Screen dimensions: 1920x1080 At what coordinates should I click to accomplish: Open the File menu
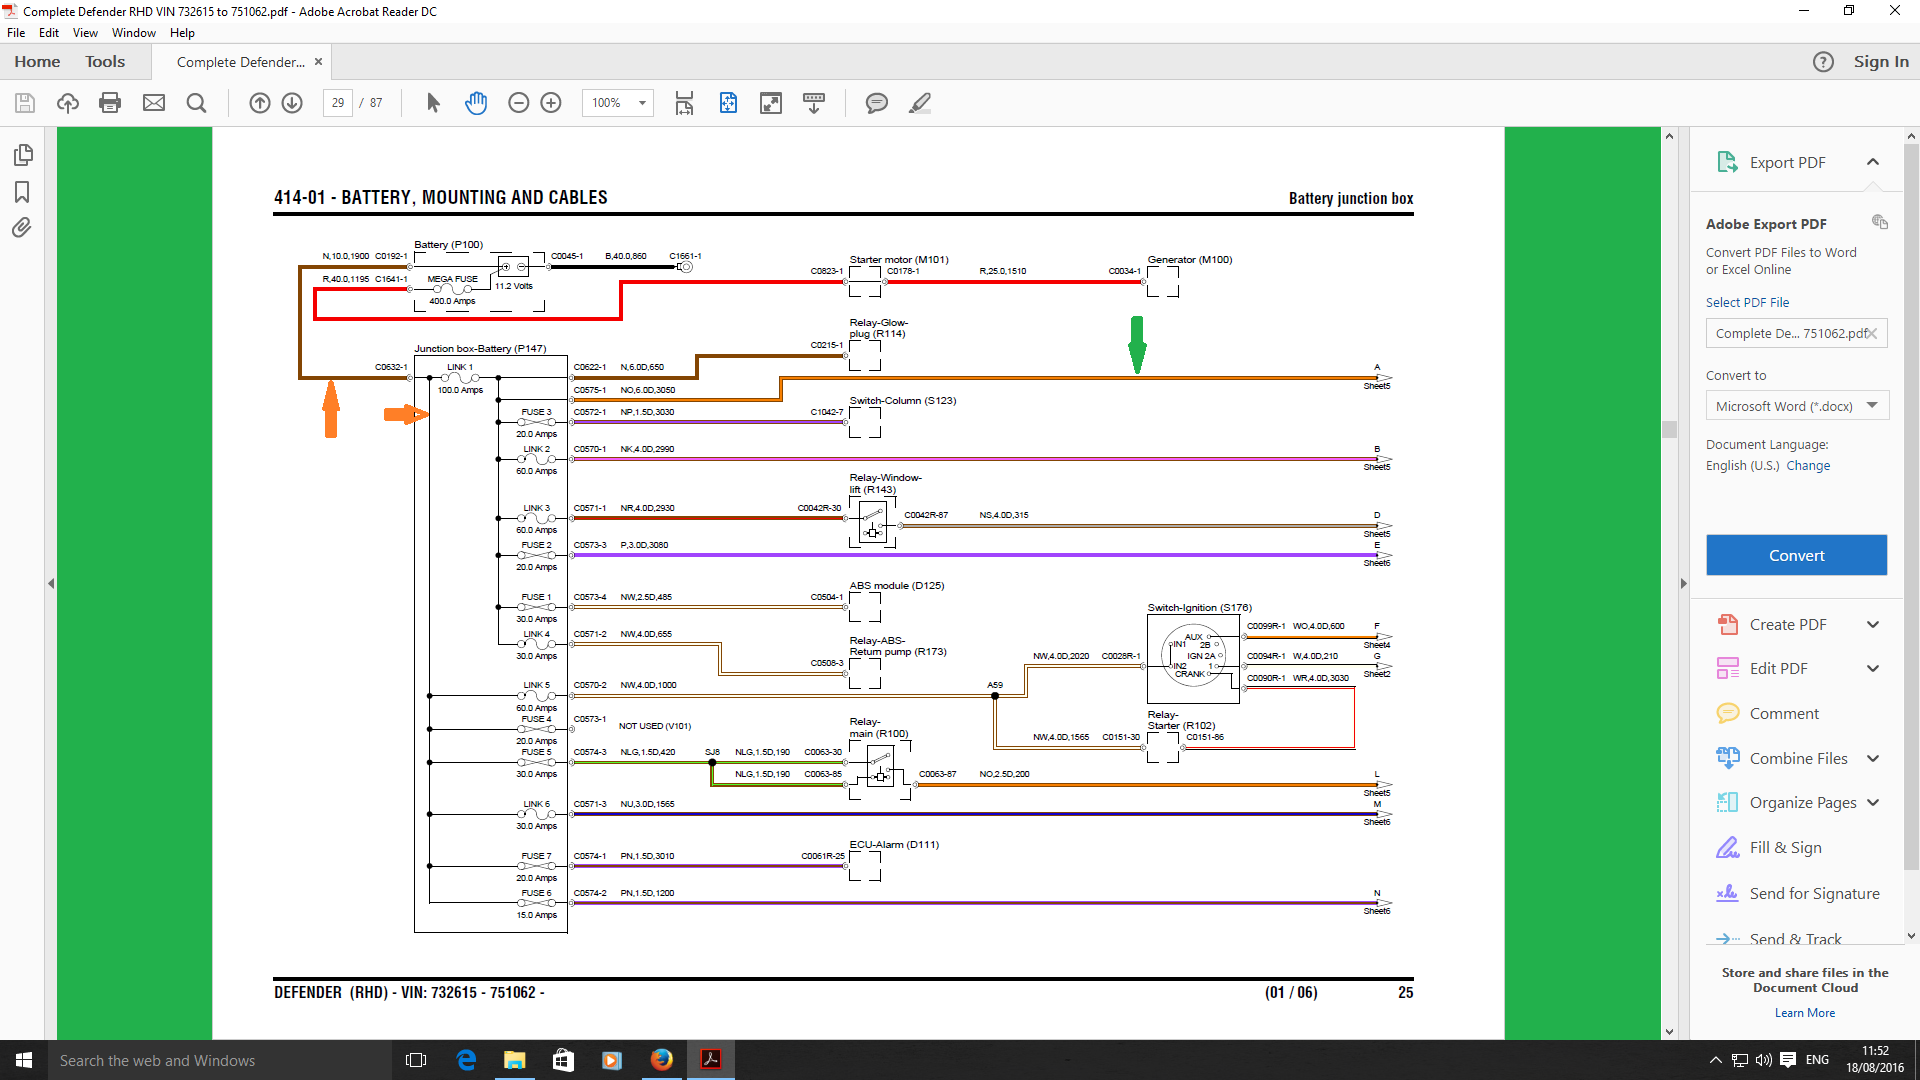tap(16, 33)
